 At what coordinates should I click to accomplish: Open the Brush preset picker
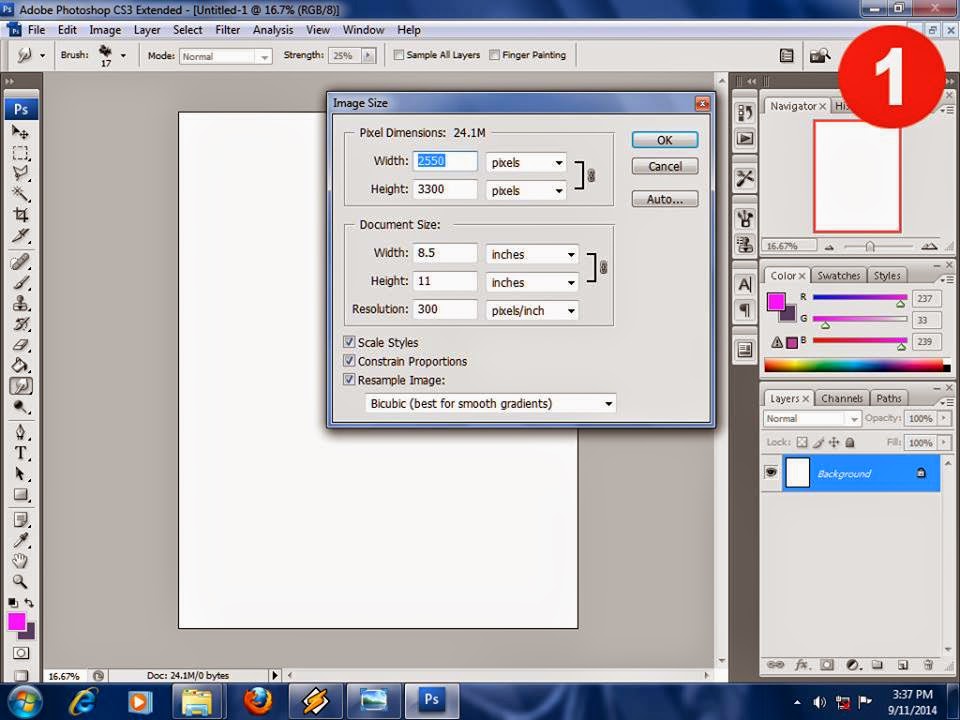(122, 55)
